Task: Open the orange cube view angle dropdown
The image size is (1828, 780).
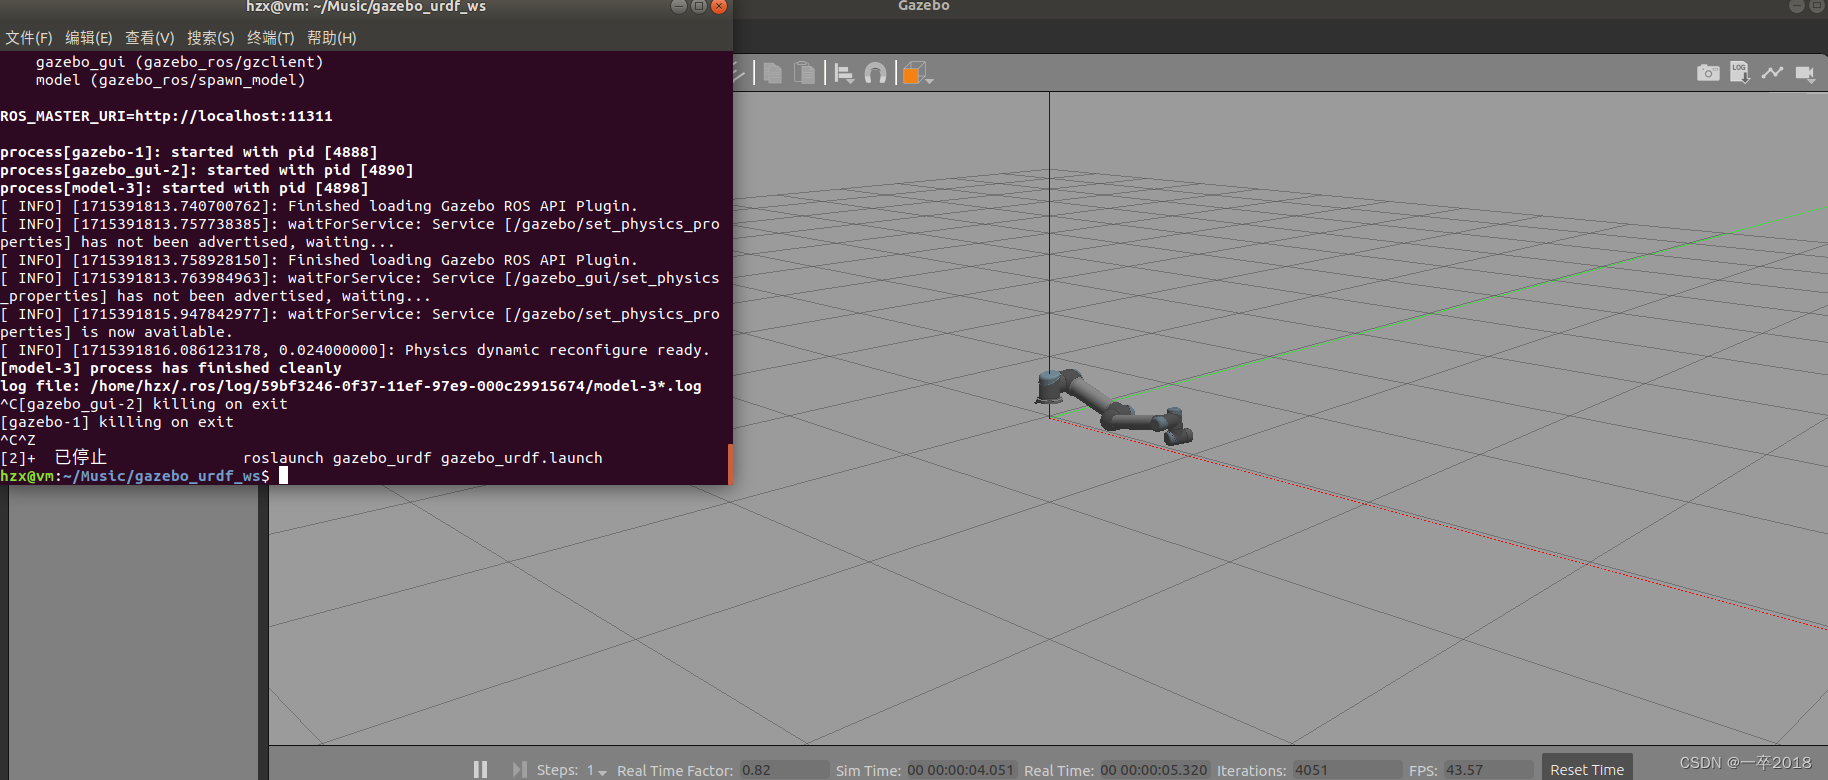Action: [x=918, y=74]
